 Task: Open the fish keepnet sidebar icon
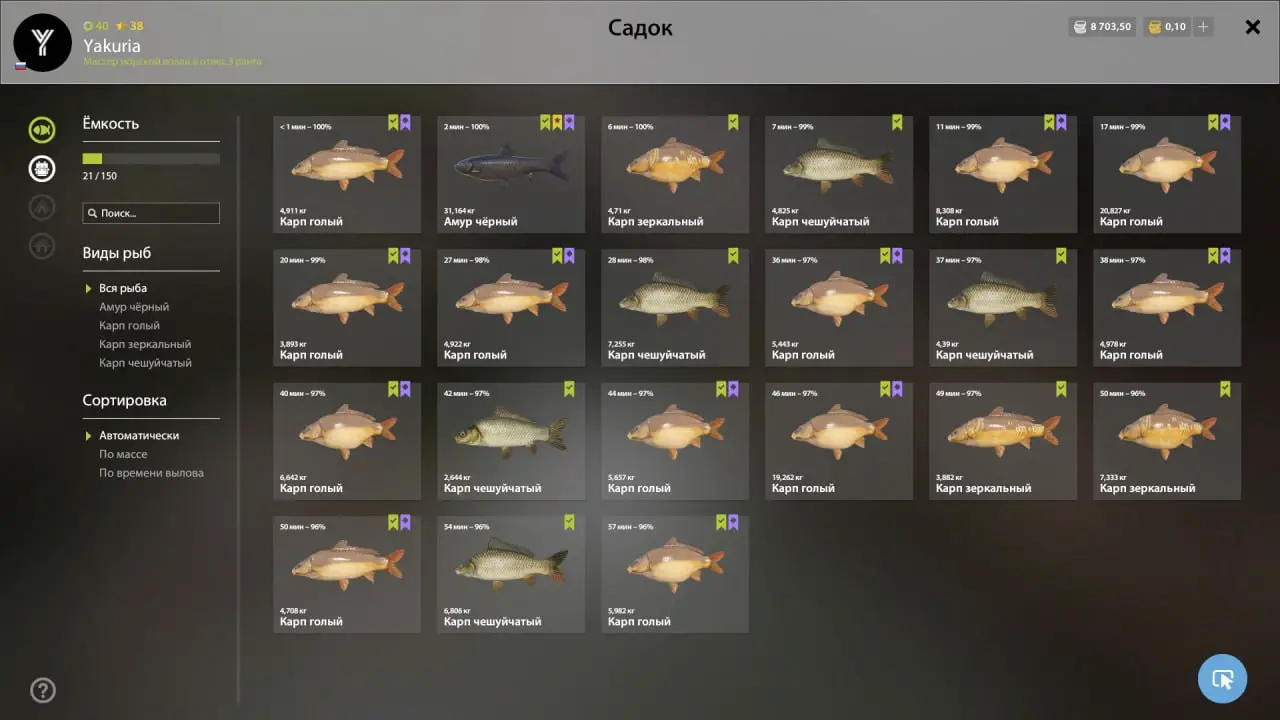point(42,129)
